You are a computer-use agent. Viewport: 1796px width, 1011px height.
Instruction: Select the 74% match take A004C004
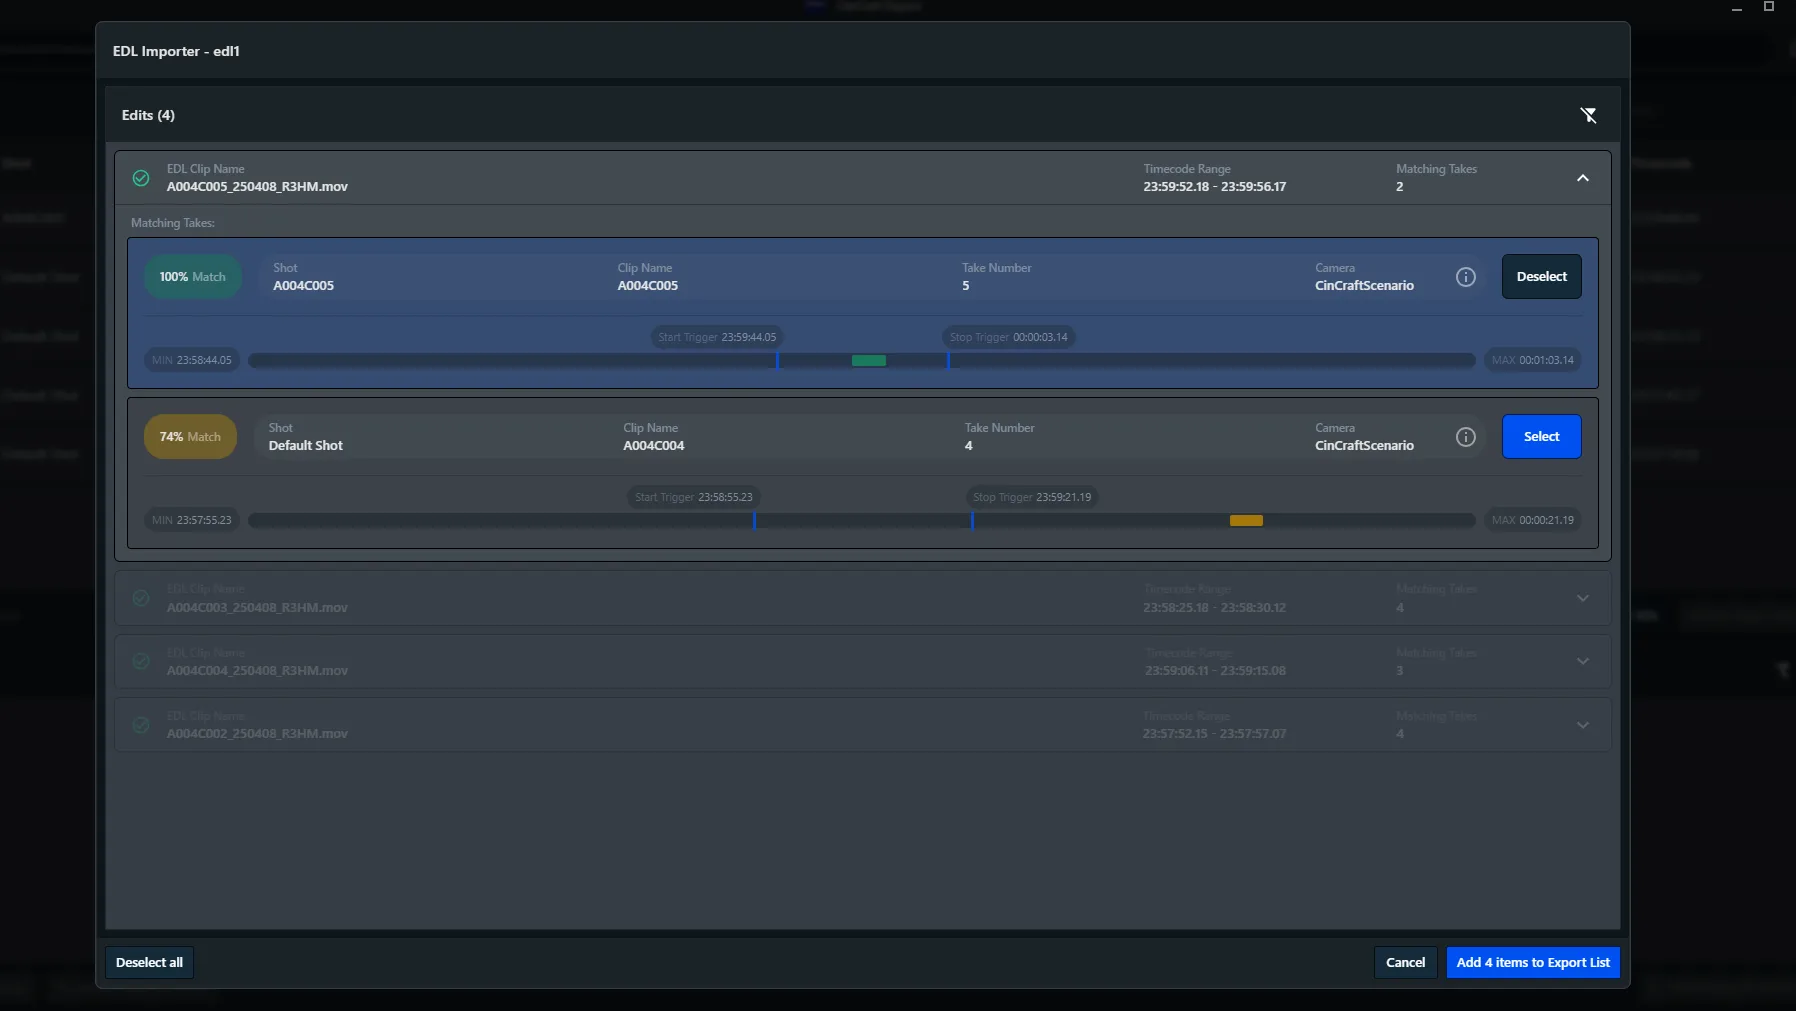(x=1541, y=437)
